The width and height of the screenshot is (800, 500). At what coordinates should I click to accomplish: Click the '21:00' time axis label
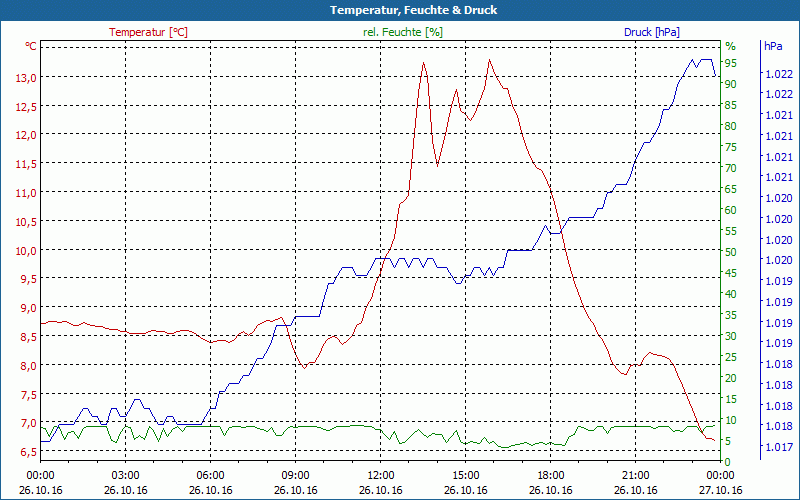635,476
